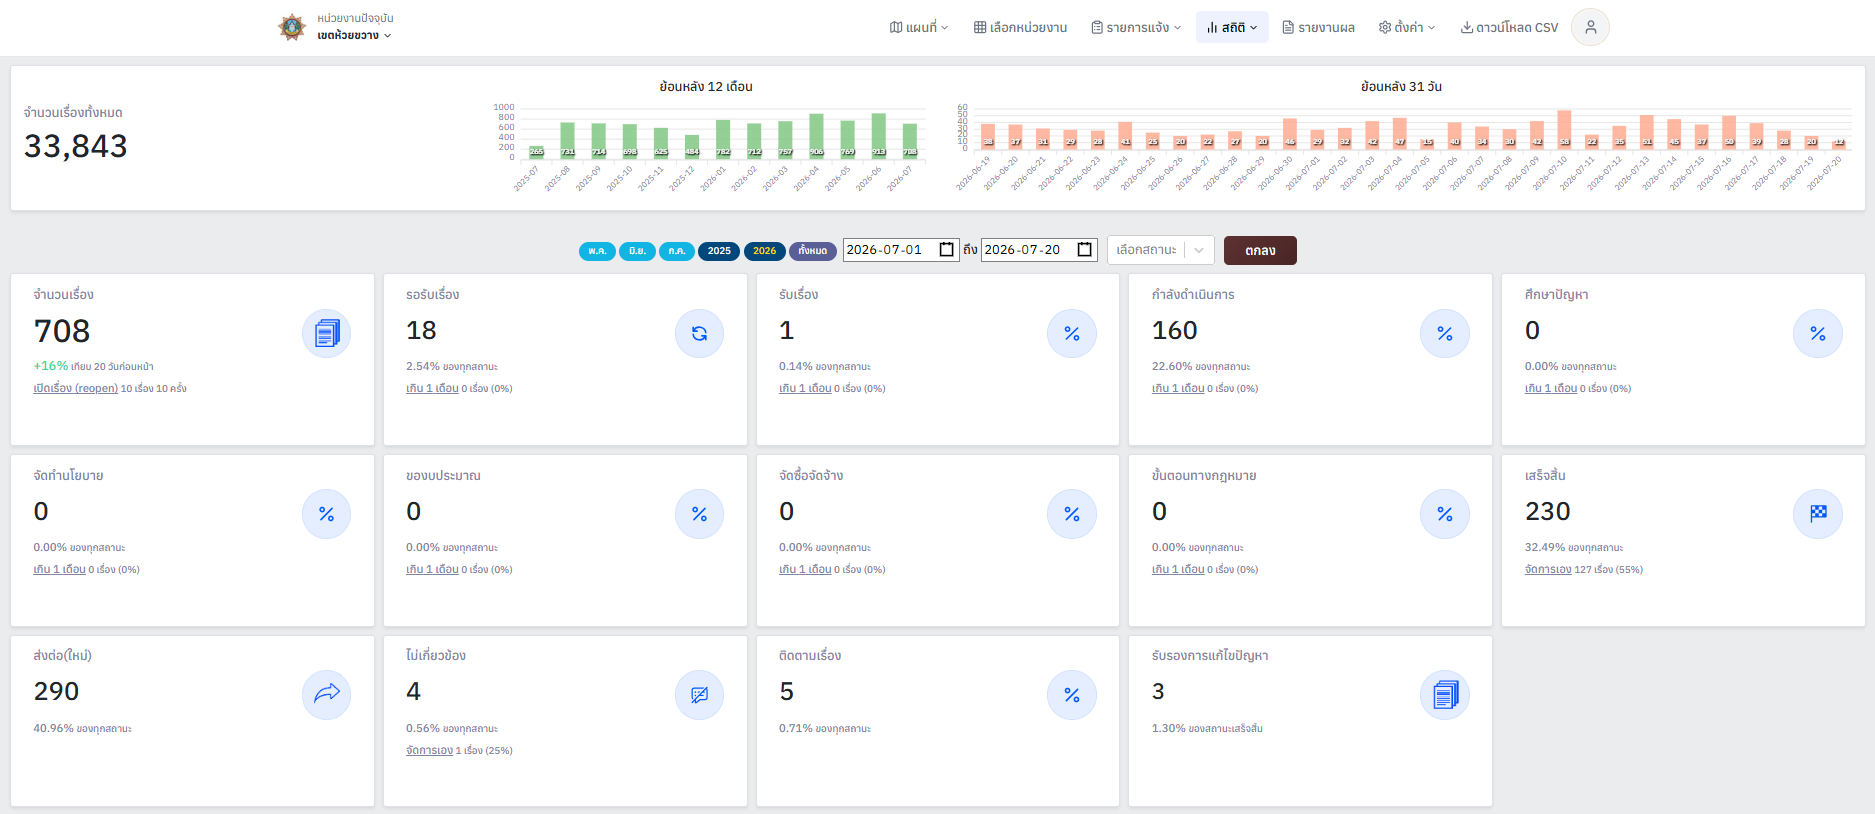Click the end date field 2026-07-20
Viewport: 1875px width, 814px height.
click(x=1039, y=250)
